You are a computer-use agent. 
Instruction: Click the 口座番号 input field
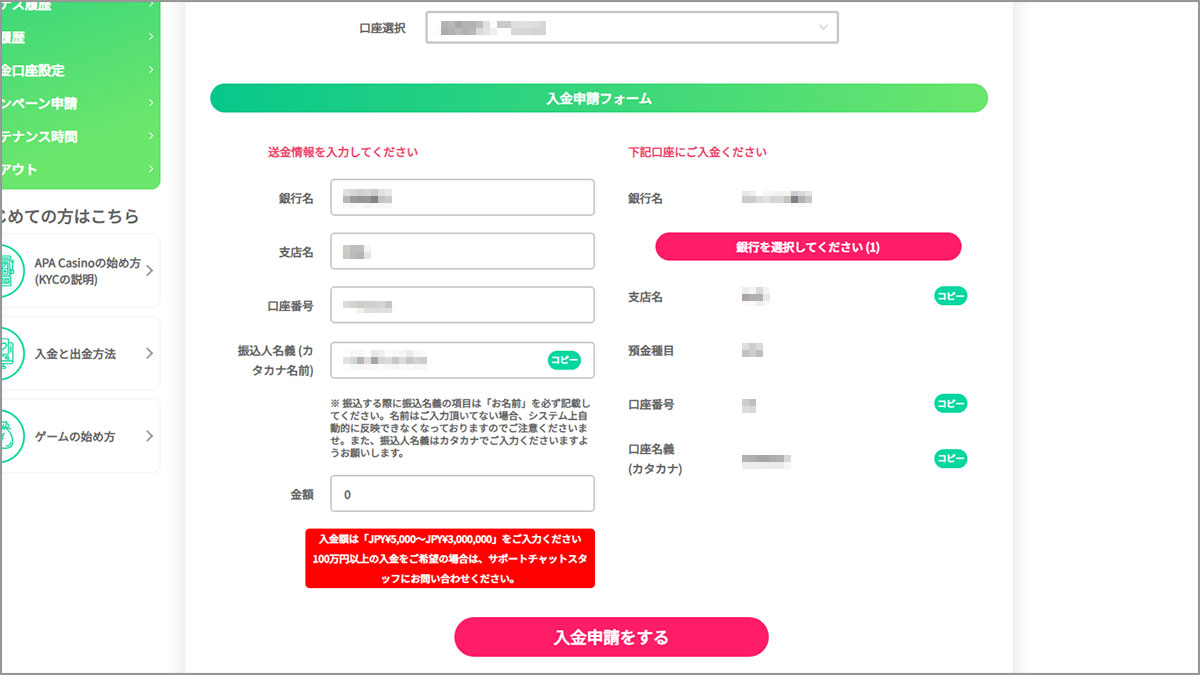(462, 305)
